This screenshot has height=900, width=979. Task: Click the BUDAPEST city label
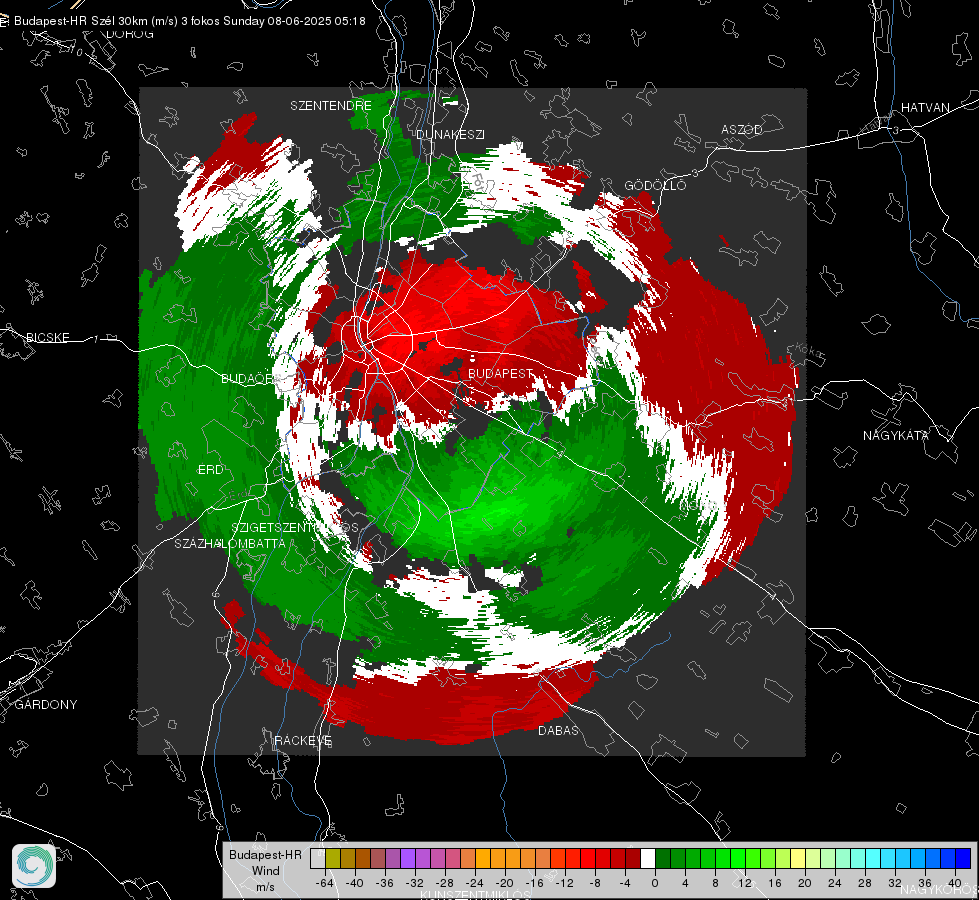click(500, 373)
